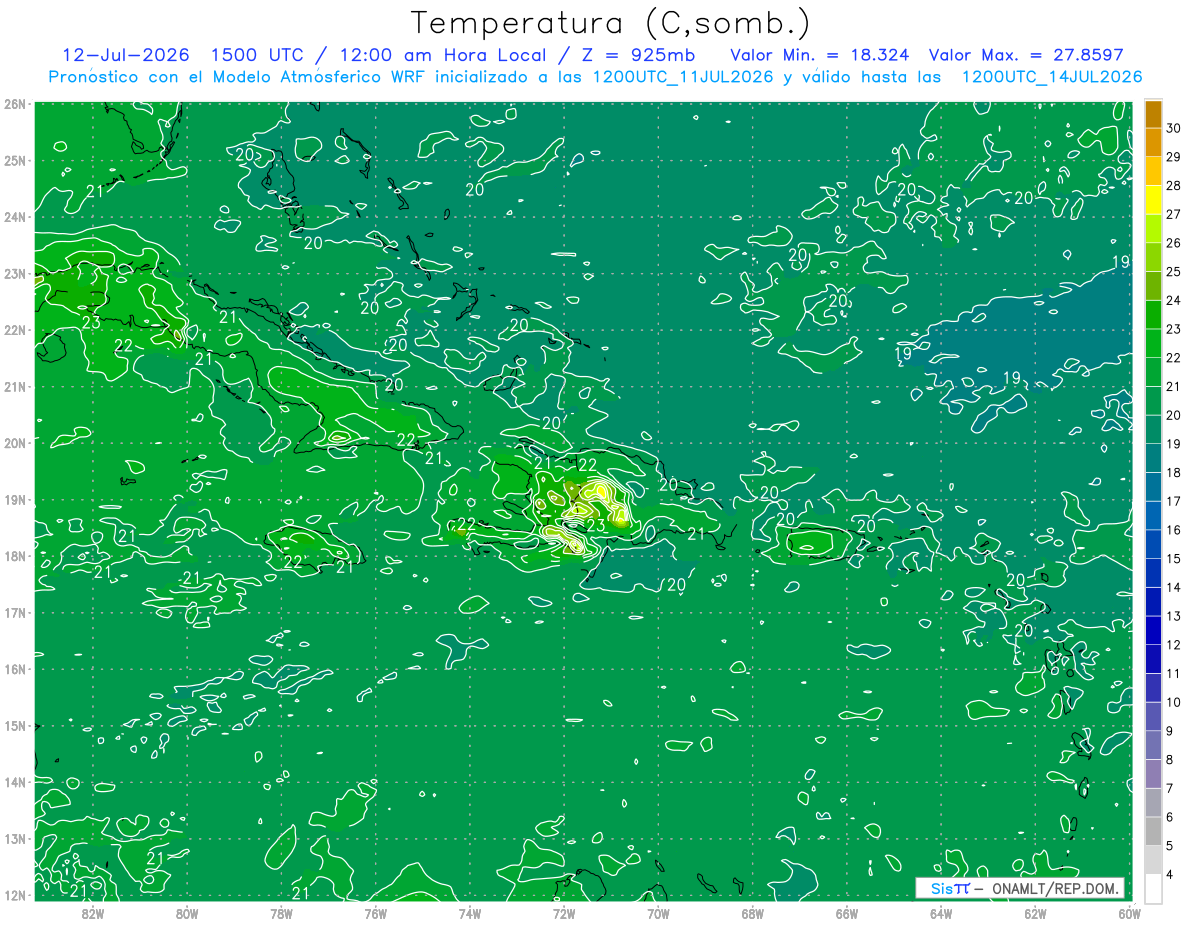Click the color scale label 30
Image resolution: width=1200 pixels, height=927 pixels.
(x=1173, y=128)
